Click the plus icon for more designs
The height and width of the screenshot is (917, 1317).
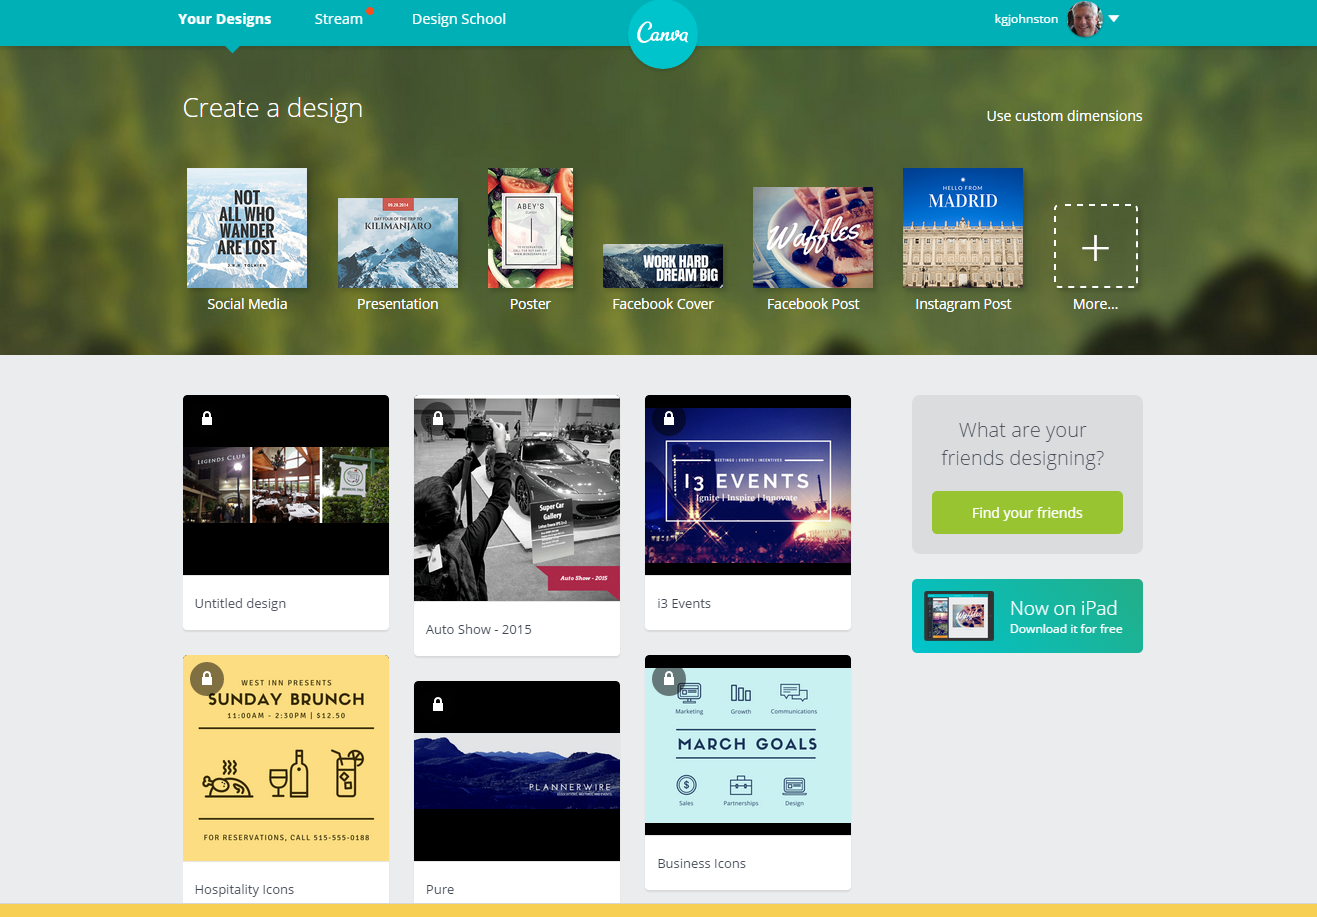[x=1096, y=247]
